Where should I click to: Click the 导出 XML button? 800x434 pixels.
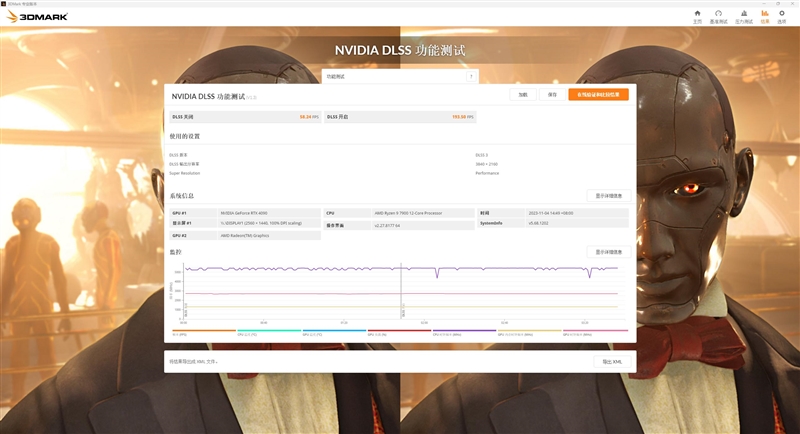(612, 362)
